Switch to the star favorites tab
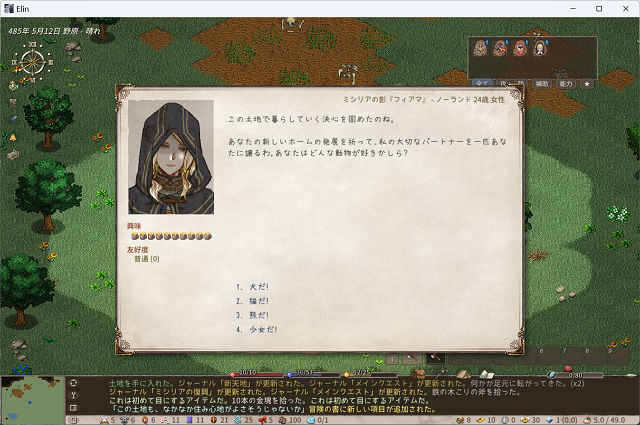Viewport: 640px width, 425px height. (587, 84)
